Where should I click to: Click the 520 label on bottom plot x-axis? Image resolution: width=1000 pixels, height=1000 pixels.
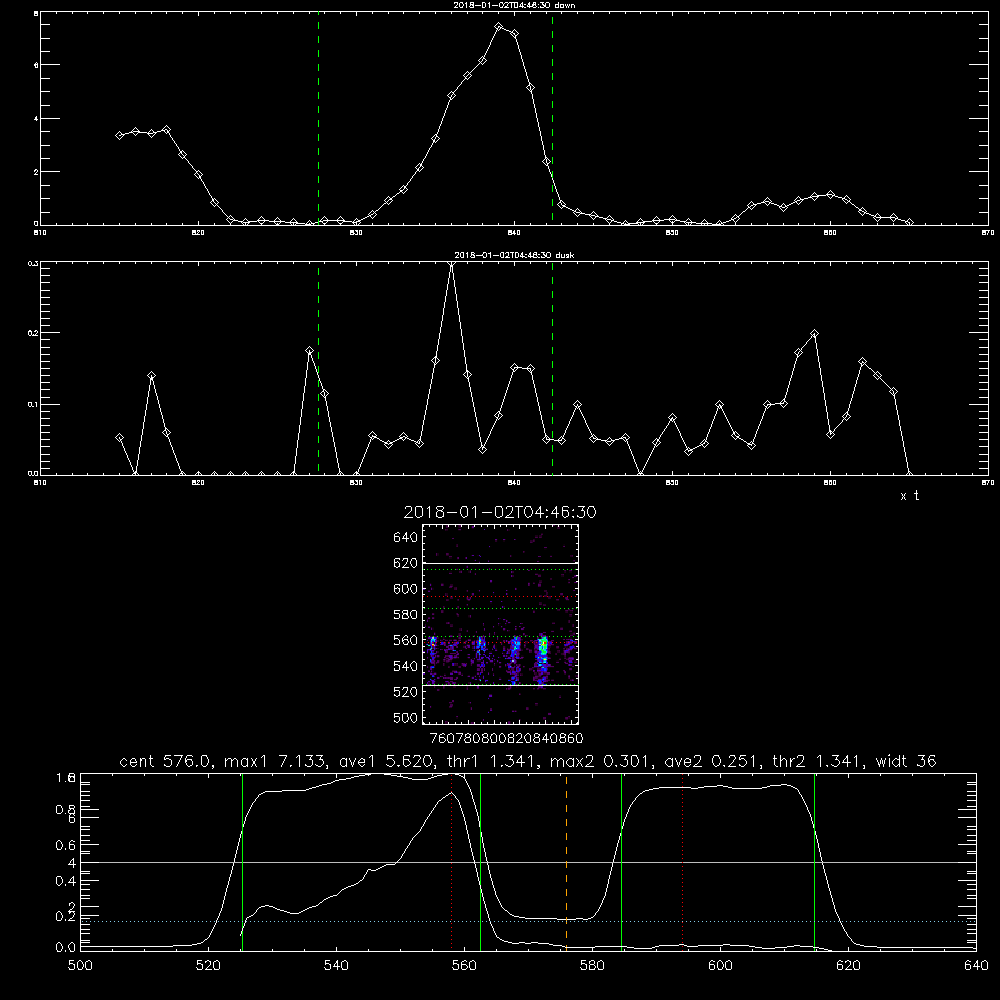pyautogui.click(x=208, y=965)
